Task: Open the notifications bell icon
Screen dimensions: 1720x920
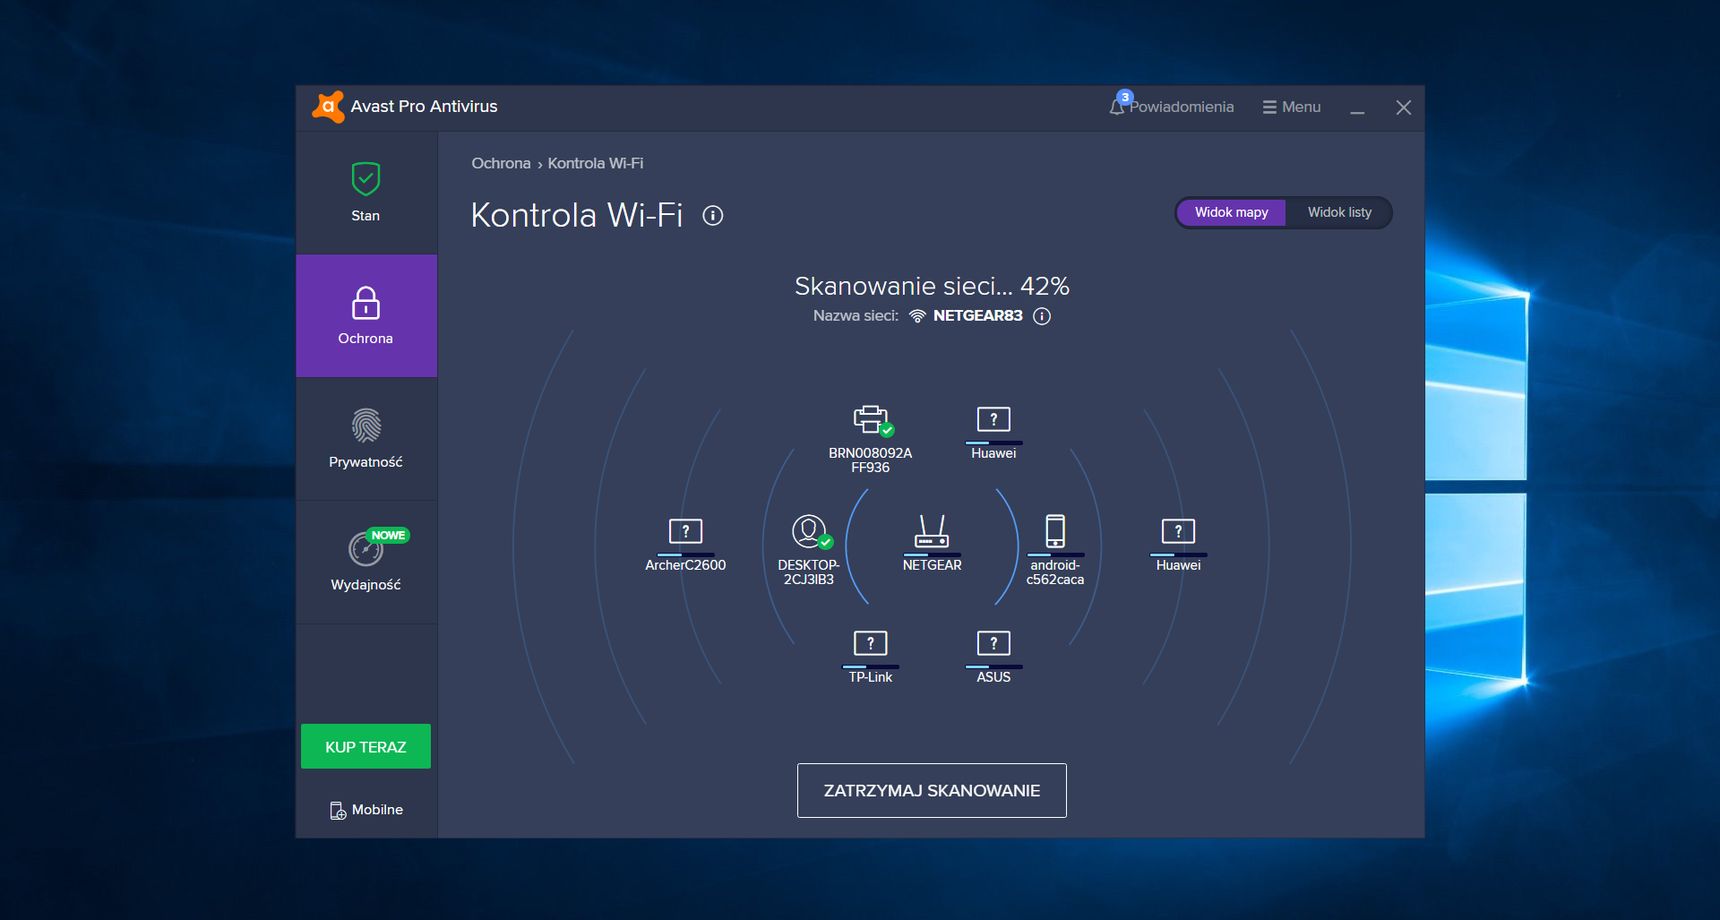Action: 1119,105
